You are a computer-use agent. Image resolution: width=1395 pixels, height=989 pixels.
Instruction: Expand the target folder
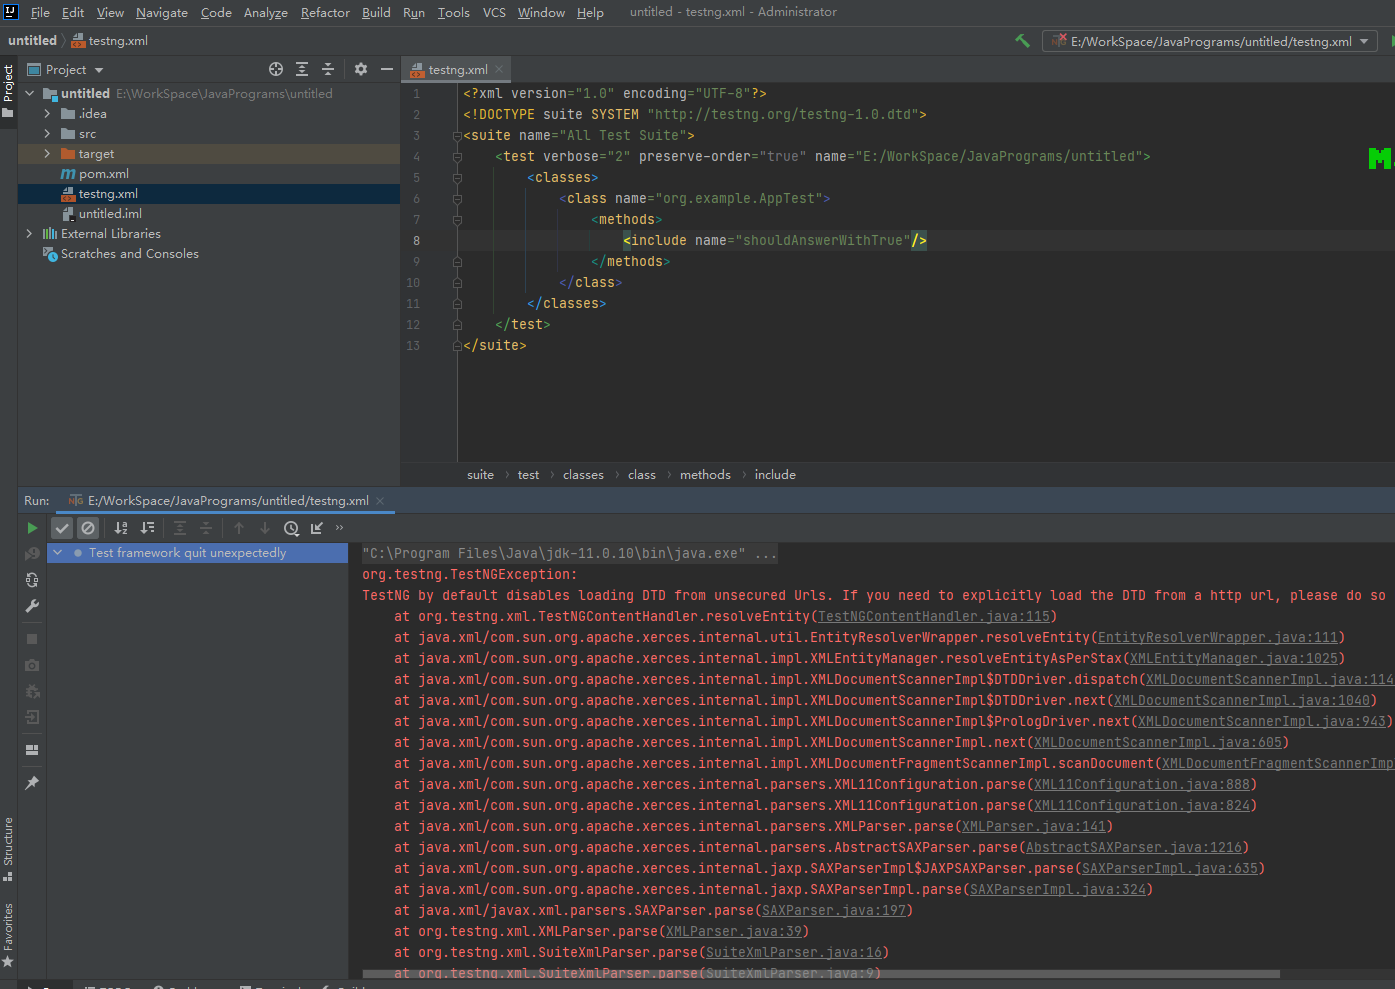[47, 154]
